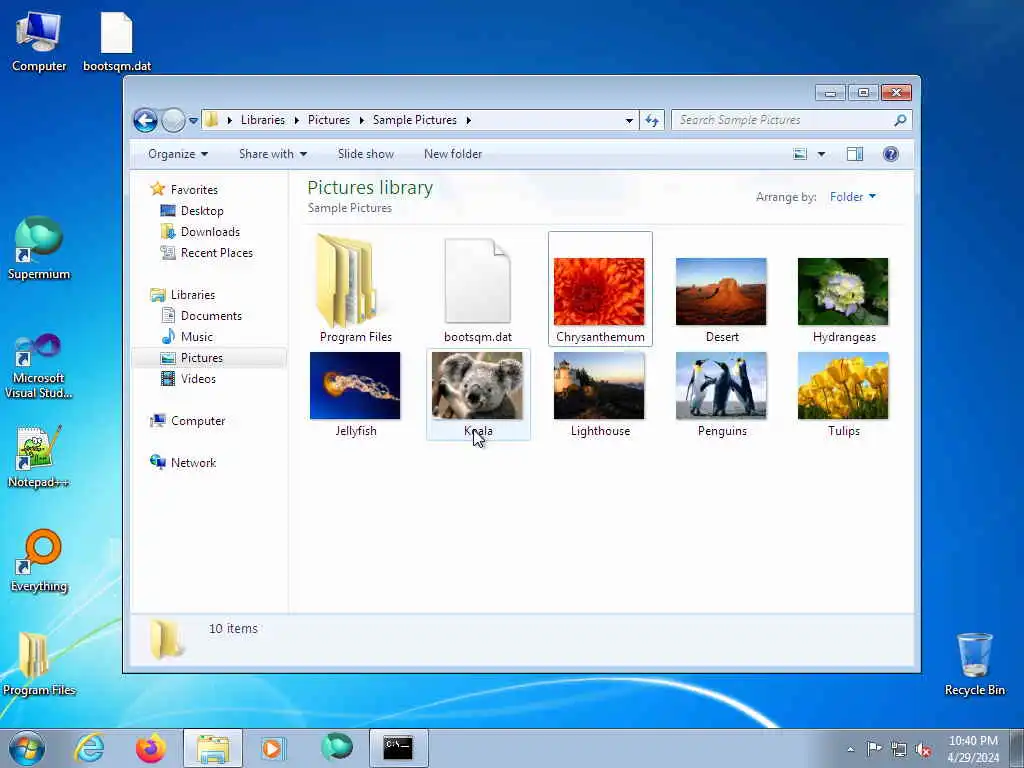Select the Program Files folder in Explorer
Screen dimensions: 1024x768
(355, 289)
